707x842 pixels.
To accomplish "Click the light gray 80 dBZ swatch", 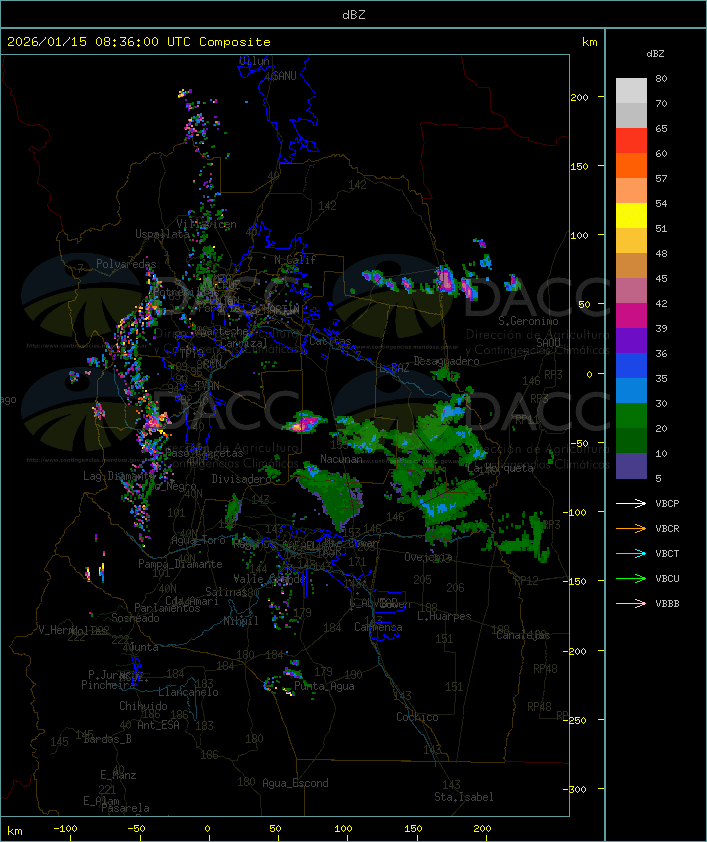I will click(631, 91).
